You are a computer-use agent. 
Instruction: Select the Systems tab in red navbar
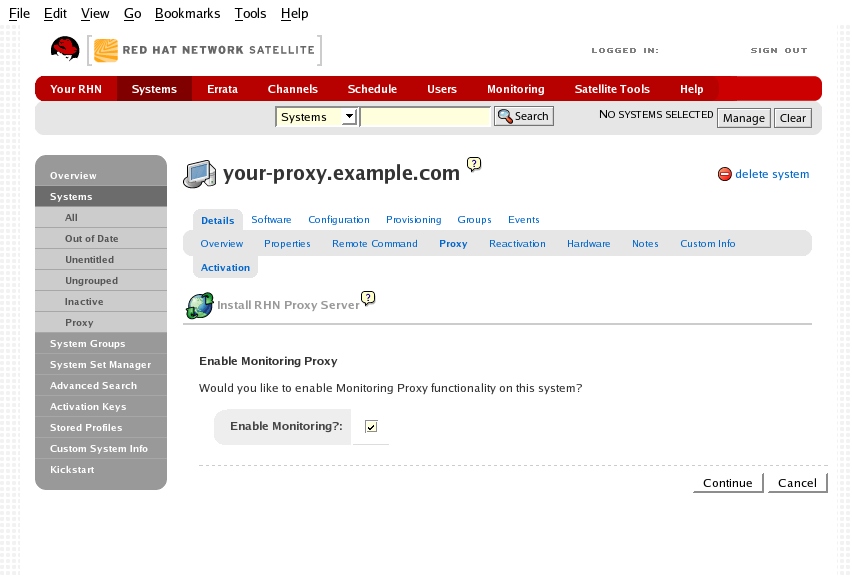coord(154,89)
